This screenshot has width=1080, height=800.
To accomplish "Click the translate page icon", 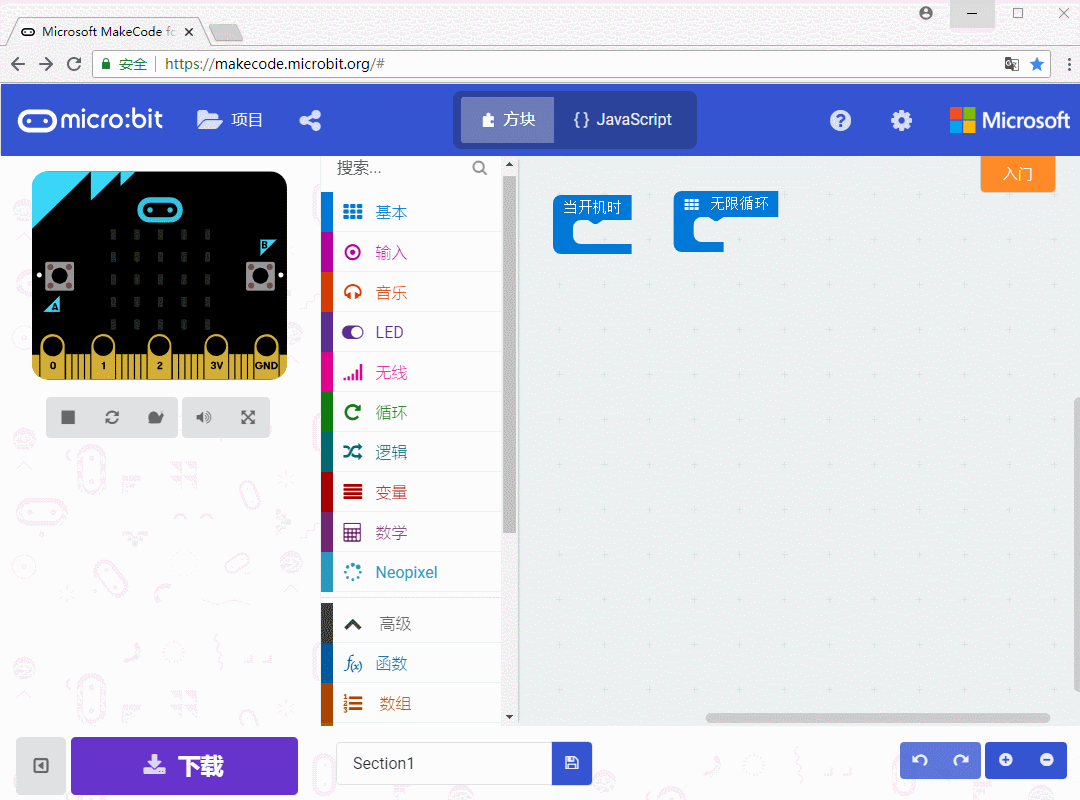I will click(1012, 64).
